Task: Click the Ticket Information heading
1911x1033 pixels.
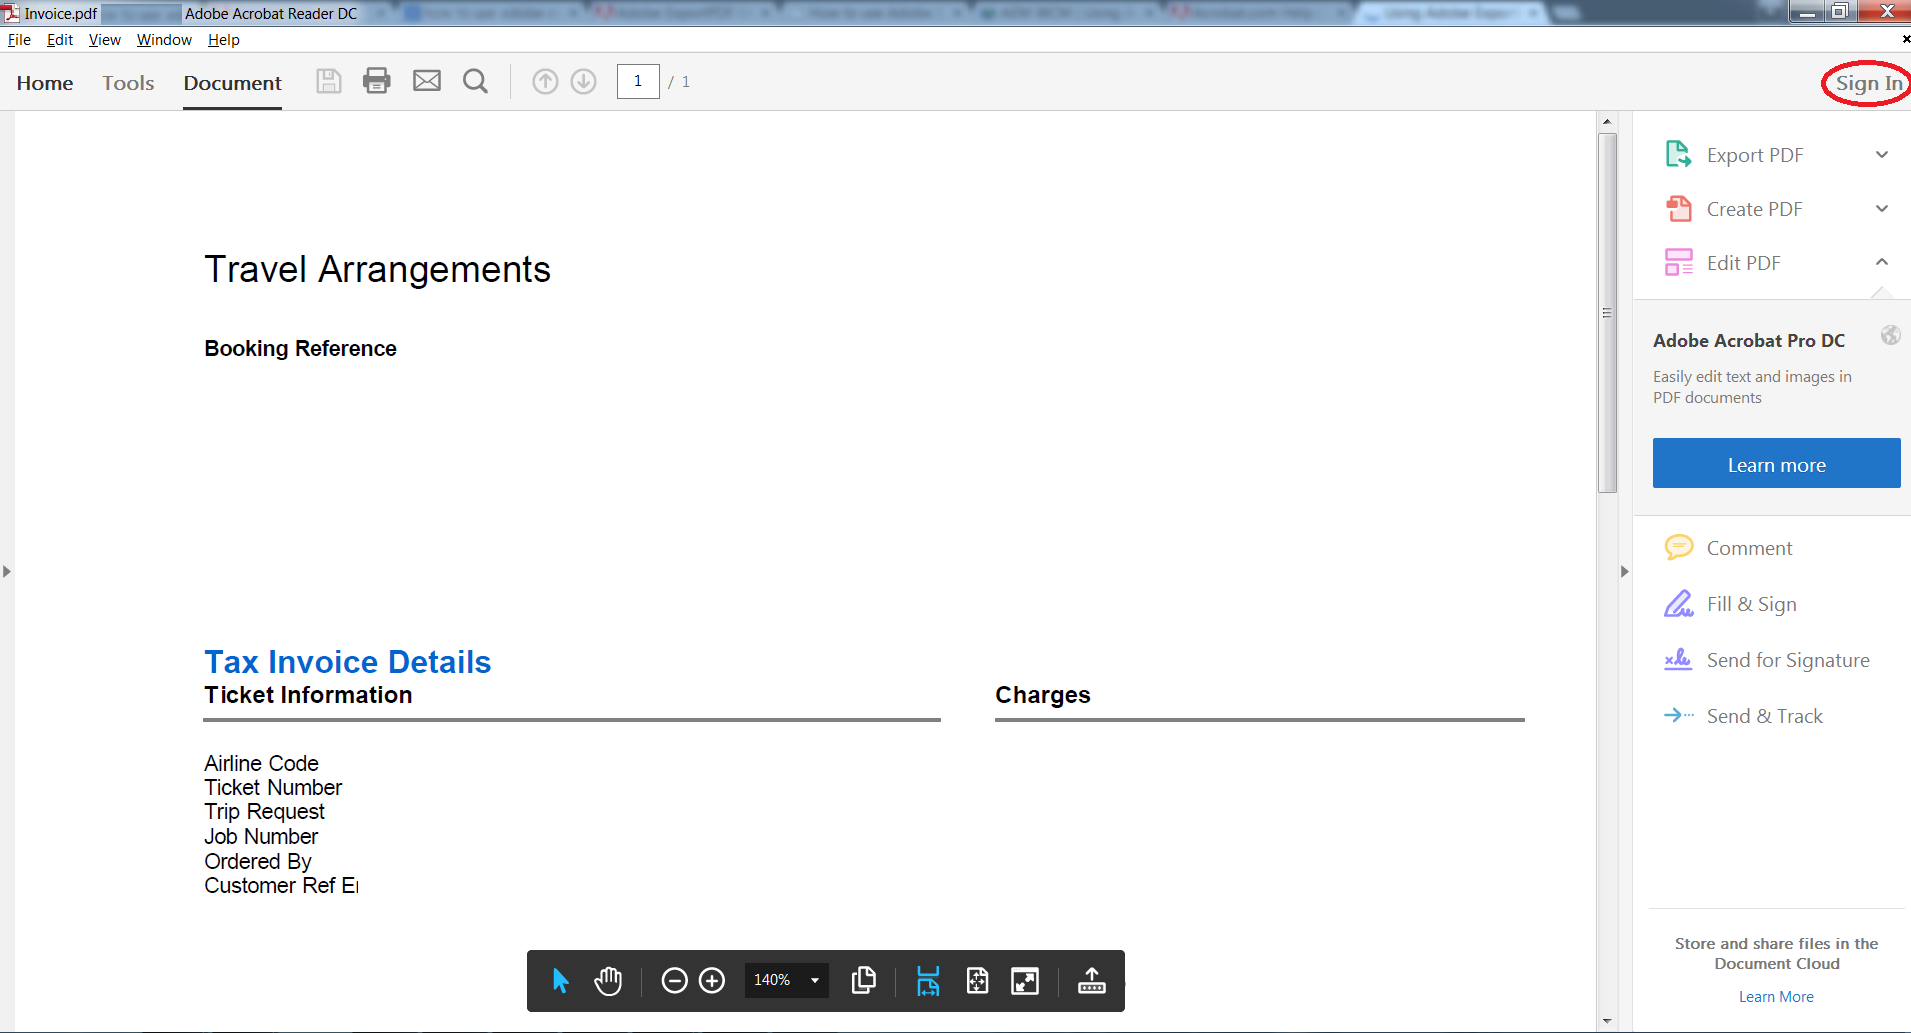Action: [x=308, y=695]
